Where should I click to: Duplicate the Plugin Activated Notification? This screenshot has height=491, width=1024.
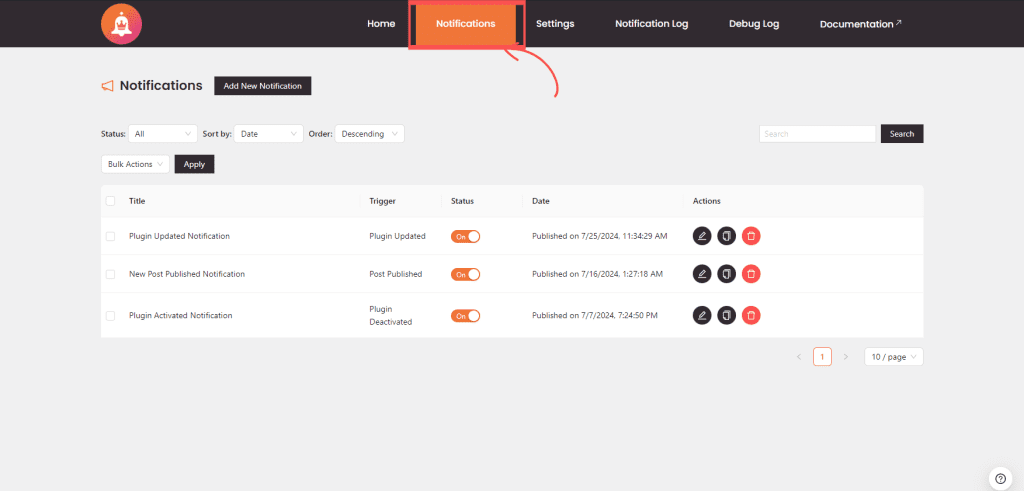tap(727, 315)
